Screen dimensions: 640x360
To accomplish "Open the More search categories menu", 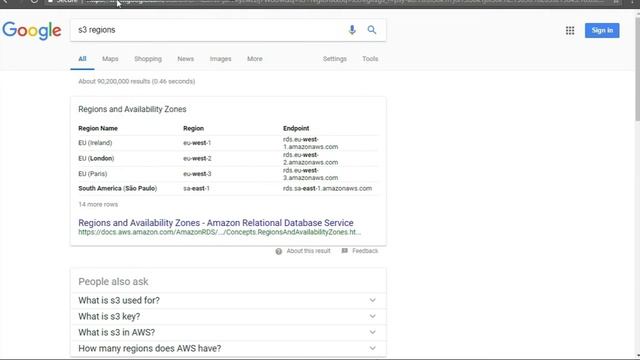I will (x=255, y=59).
